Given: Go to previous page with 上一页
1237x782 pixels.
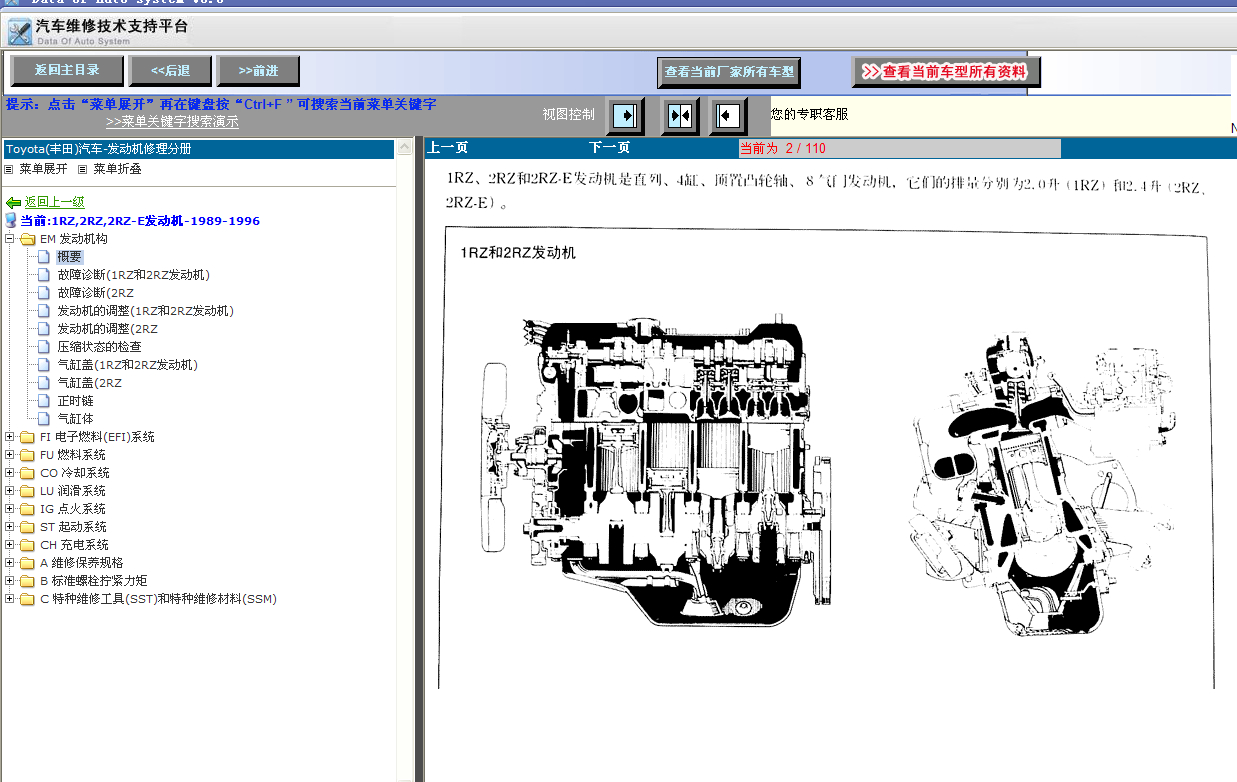Looking at the screenshot, I should click(x=448, y=148).
